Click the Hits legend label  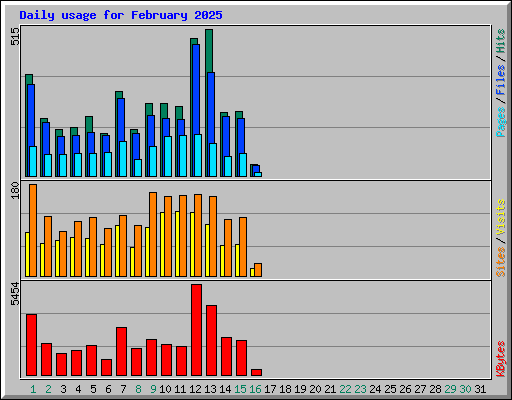coord(500,41)
